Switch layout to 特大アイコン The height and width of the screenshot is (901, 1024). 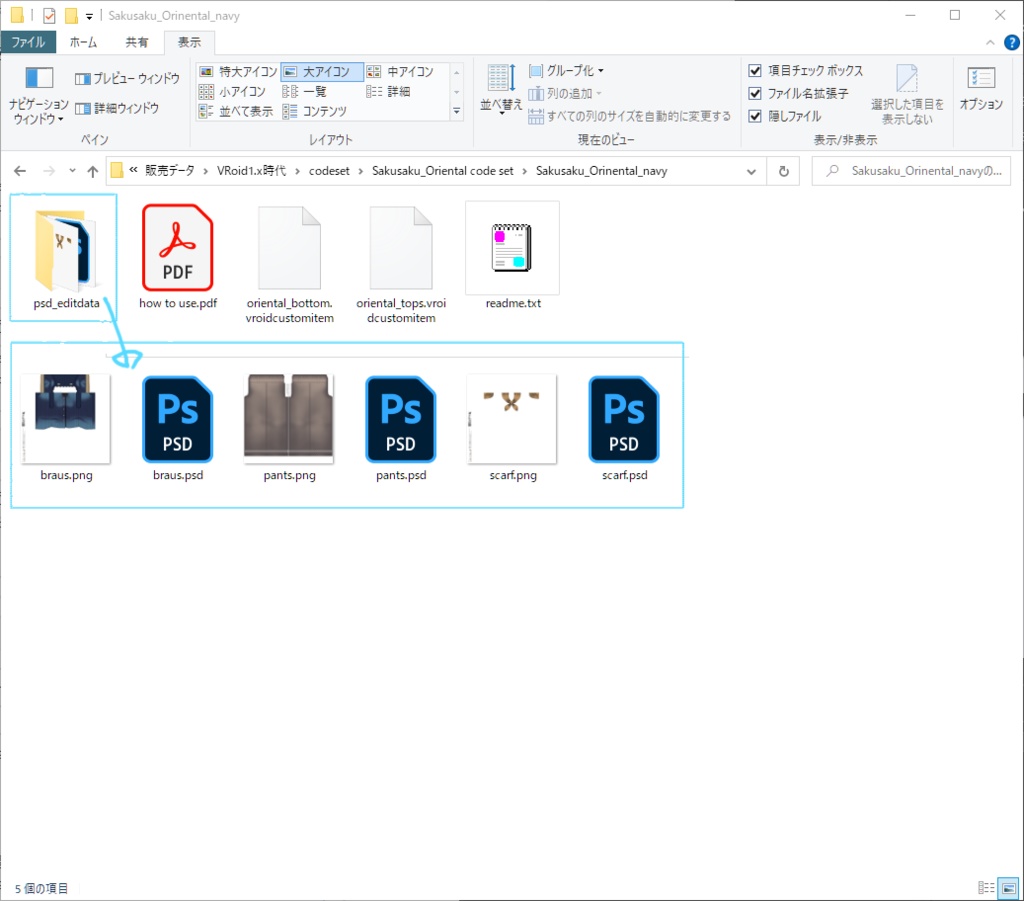(238, 71)
